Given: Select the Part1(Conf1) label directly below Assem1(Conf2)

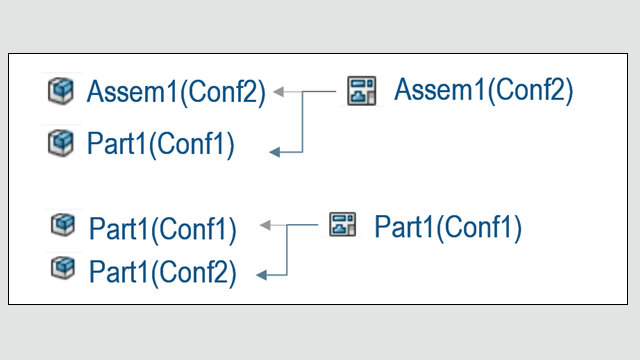Looking at the screenshot, I should click(x=161, y=144).
